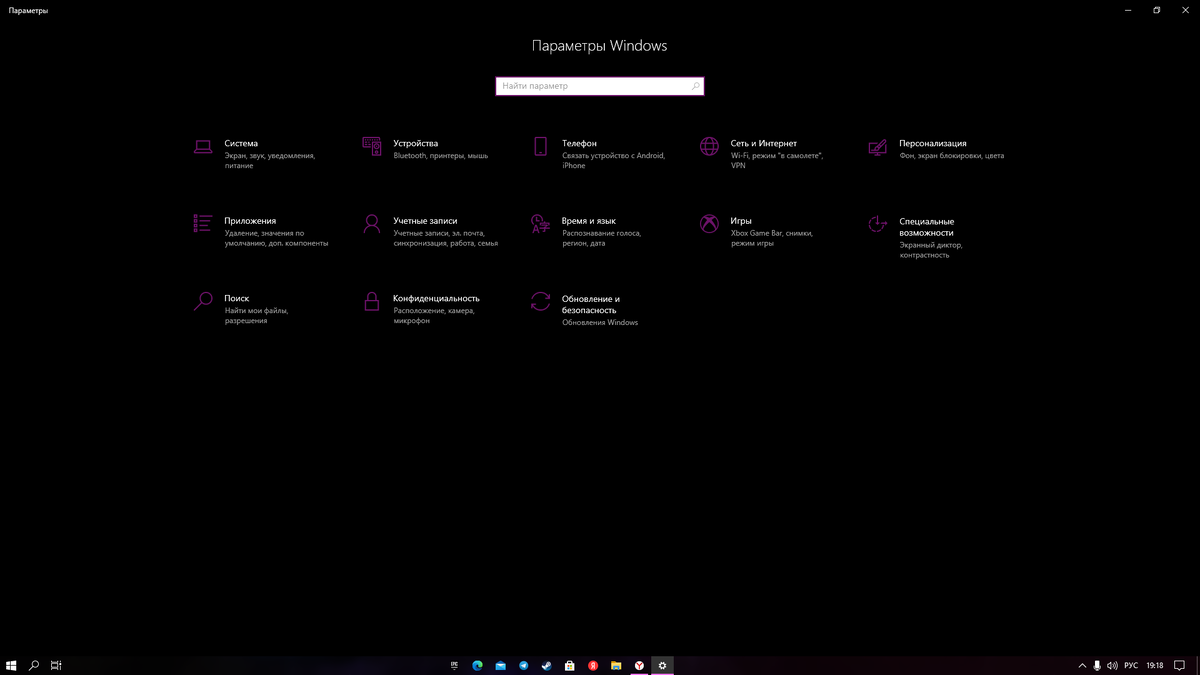Open the Windows Start menu
1200x675 pixels.
[11, 665]
